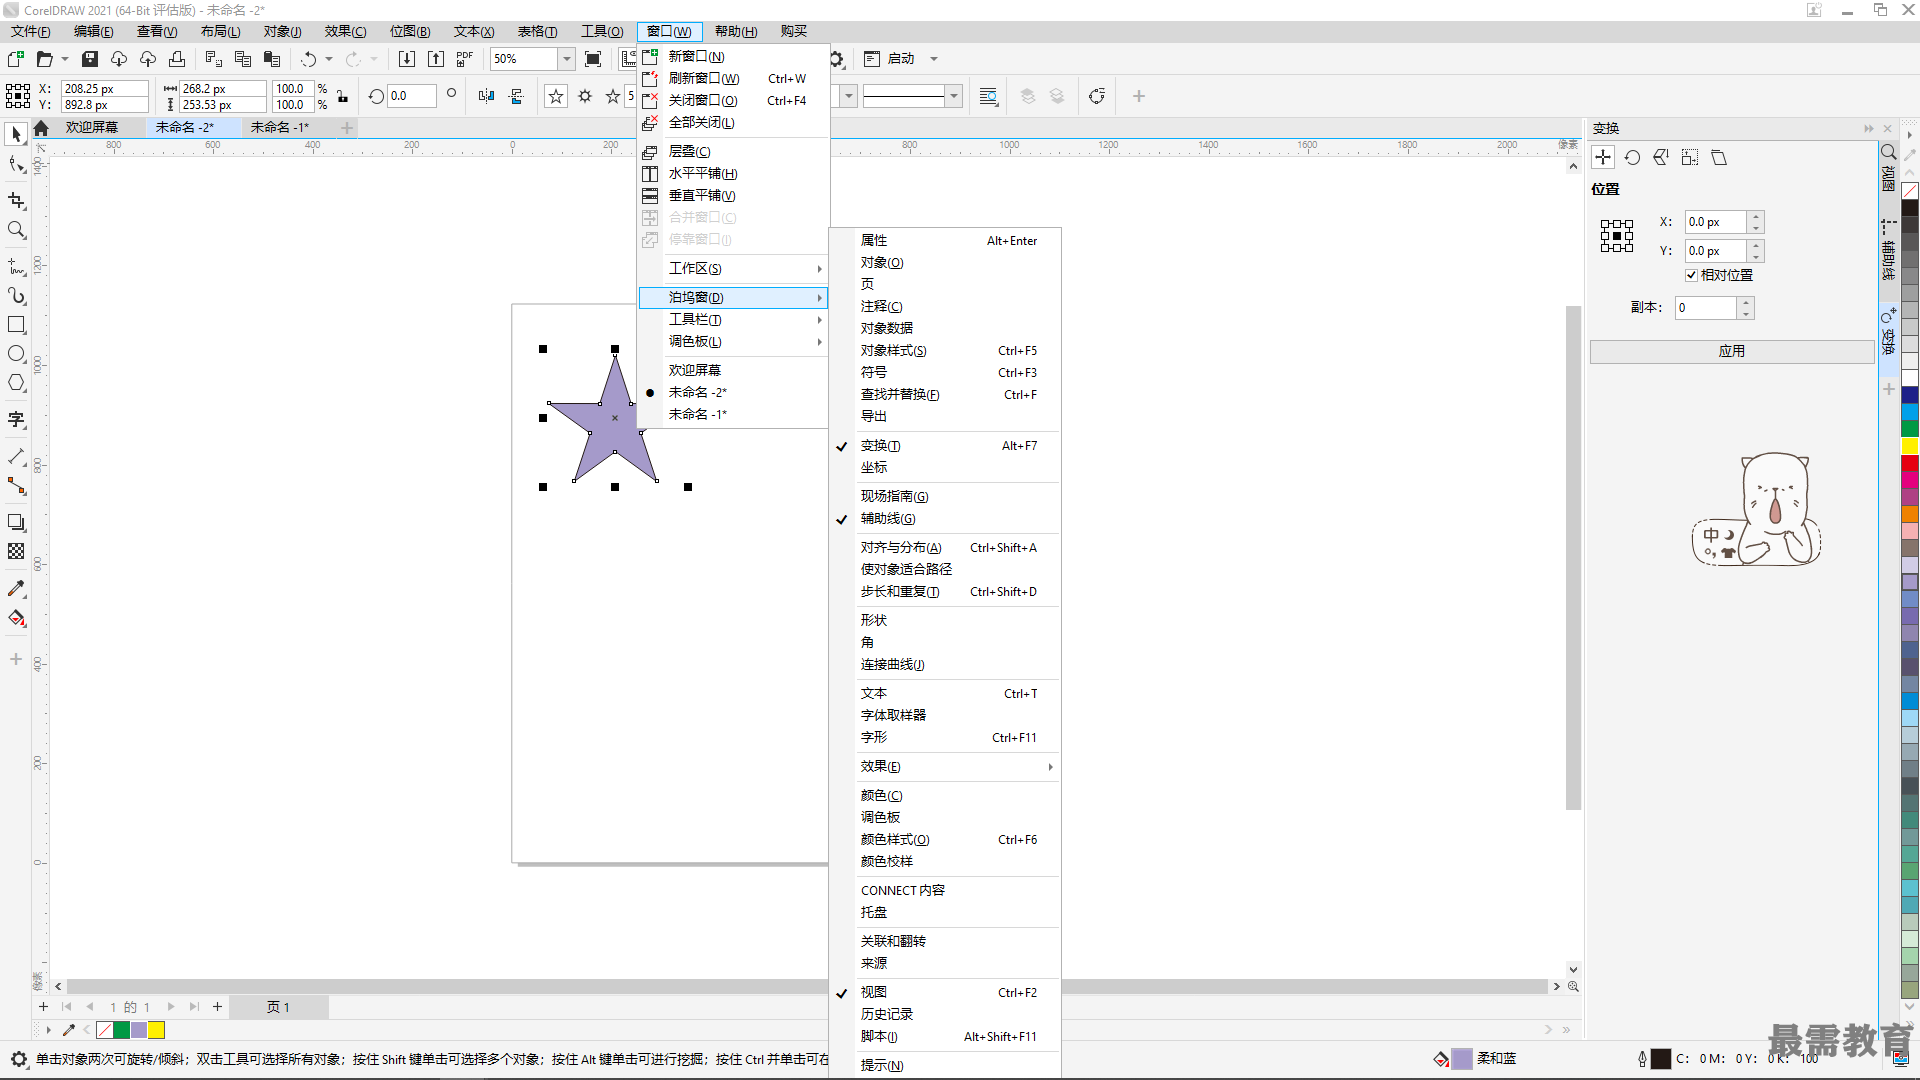Select the Artistic Media tool
The image size is (1920, 1080).
pos(16,296)
